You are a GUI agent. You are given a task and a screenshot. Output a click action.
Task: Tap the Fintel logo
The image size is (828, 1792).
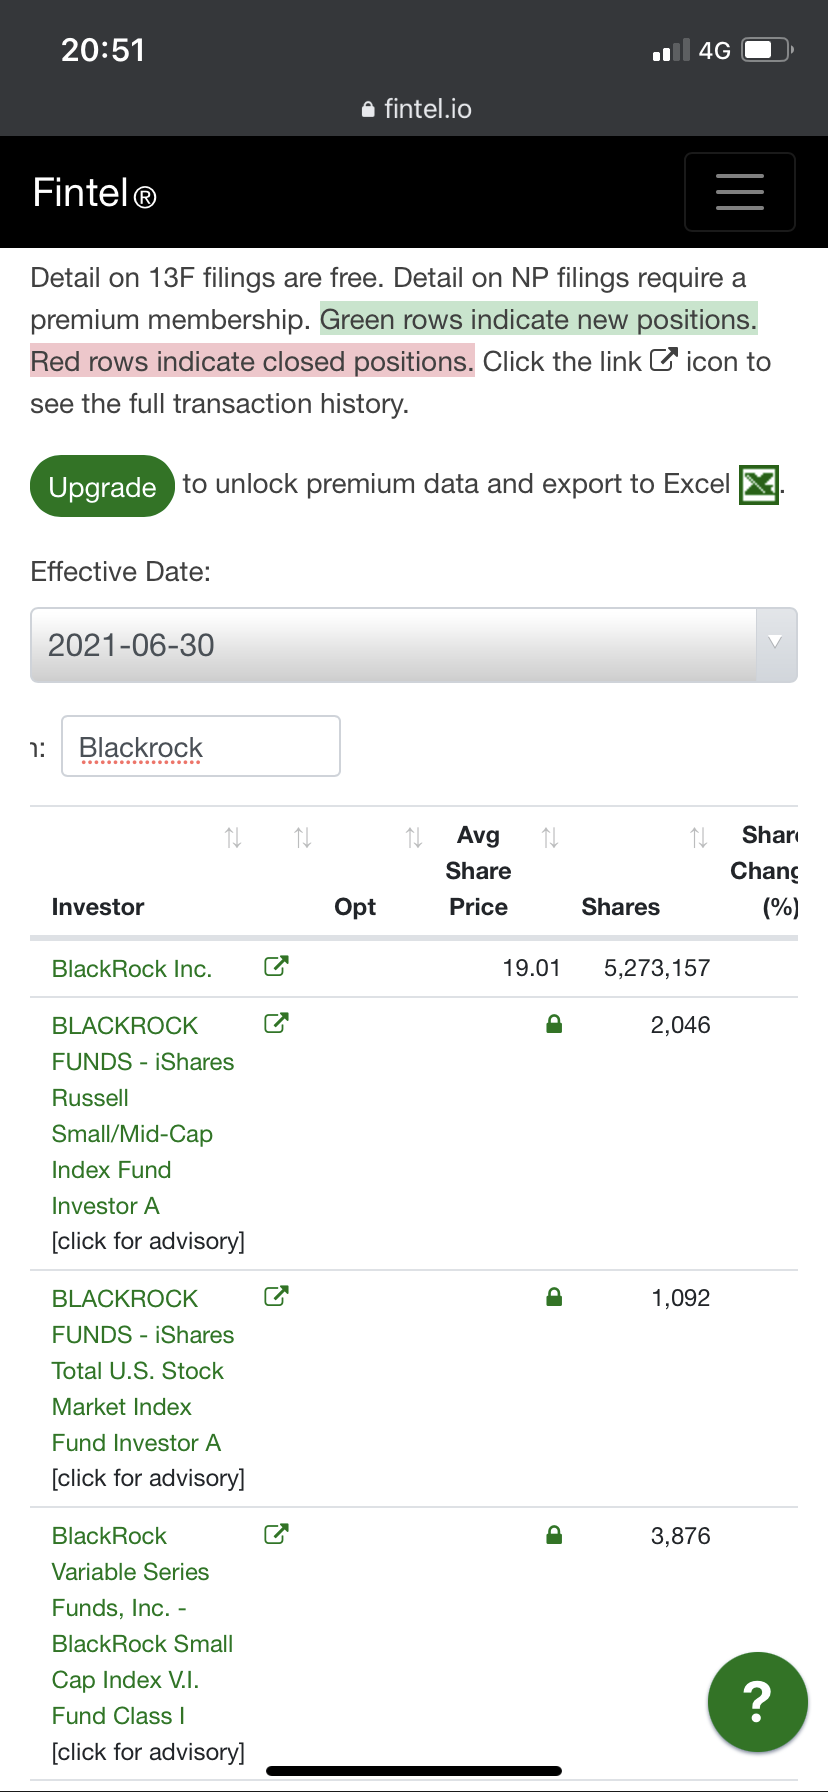click(94, 193)
